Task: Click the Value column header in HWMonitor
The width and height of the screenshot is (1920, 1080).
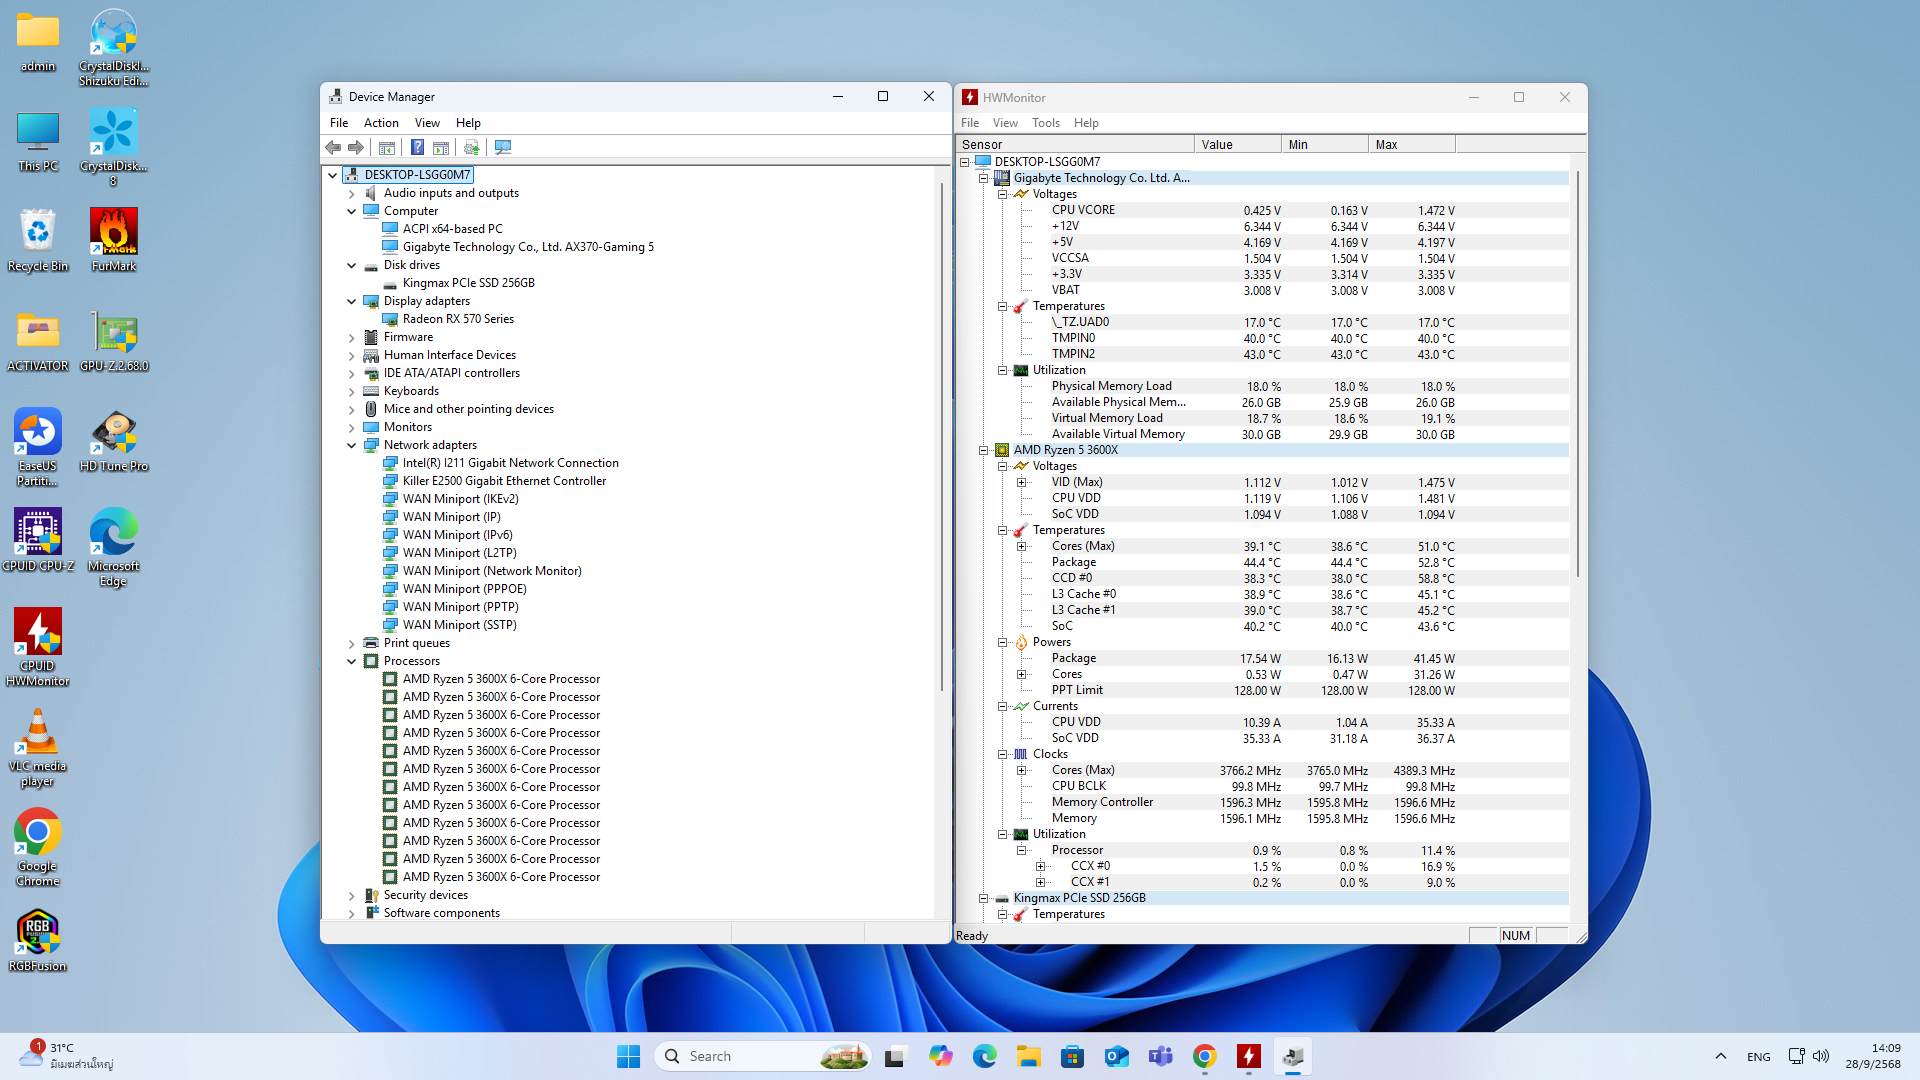Action: (x=1238, y=144)
